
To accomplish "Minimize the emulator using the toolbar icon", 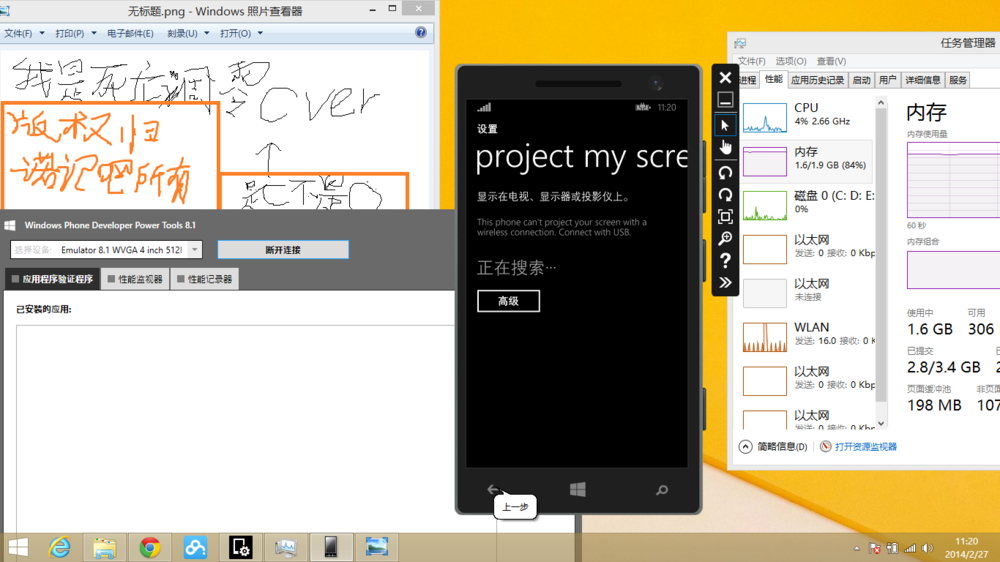I will pos(725,100).
